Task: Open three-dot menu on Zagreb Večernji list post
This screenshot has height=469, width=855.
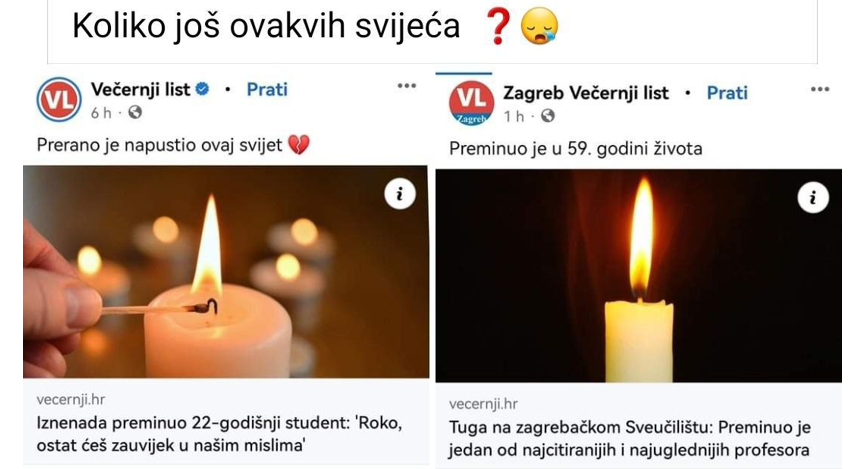Action: click(820, 89)
